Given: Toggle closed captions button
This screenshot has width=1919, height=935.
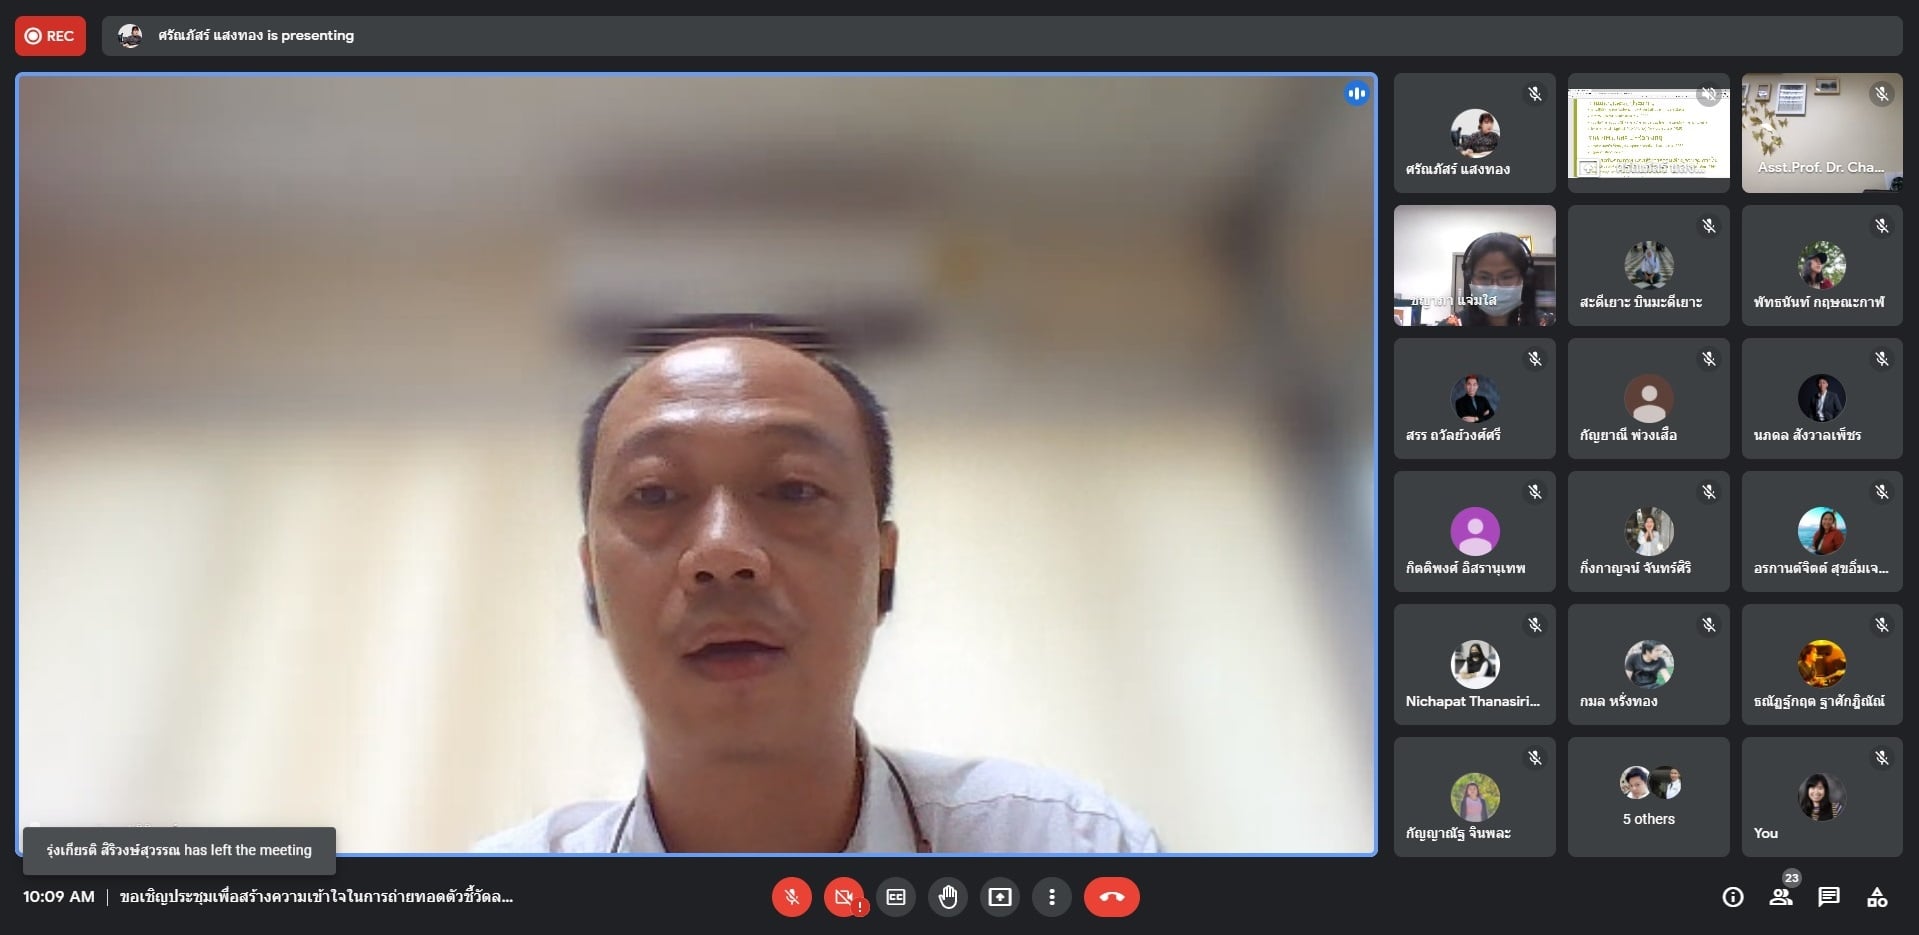Looking at the screenshot, I should tap(896, 897).
